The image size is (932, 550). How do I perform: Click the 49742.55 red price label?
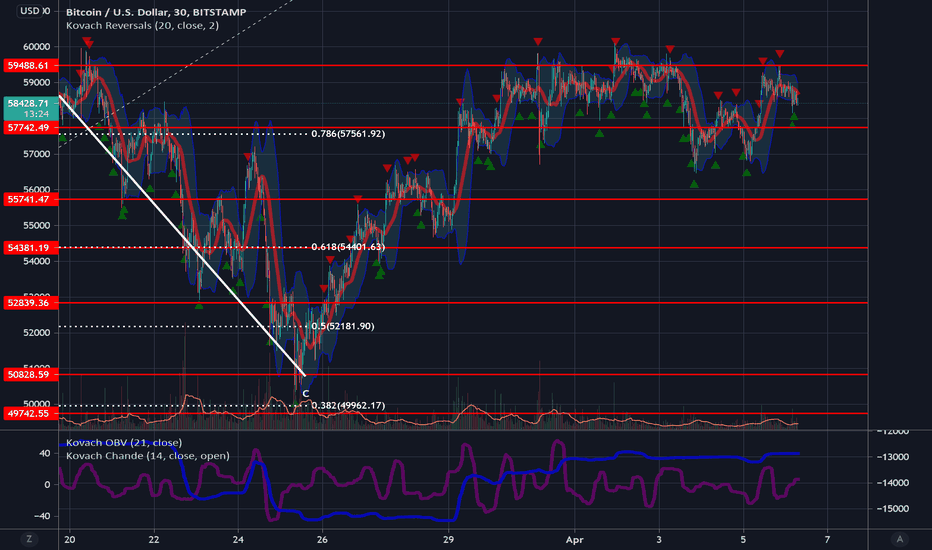click(31, 413)
